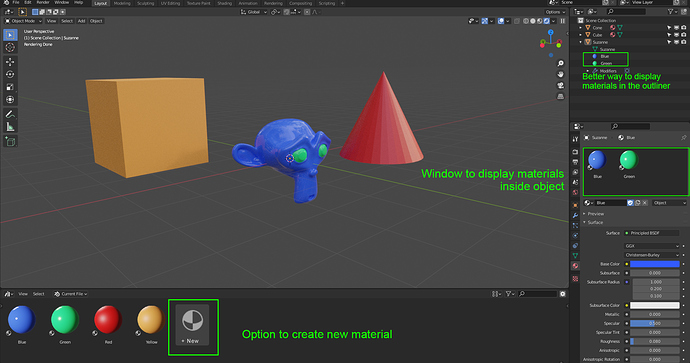Viewport: 690px width, 363px height.
Task: Click the New material button
Action: coord(193,325)
